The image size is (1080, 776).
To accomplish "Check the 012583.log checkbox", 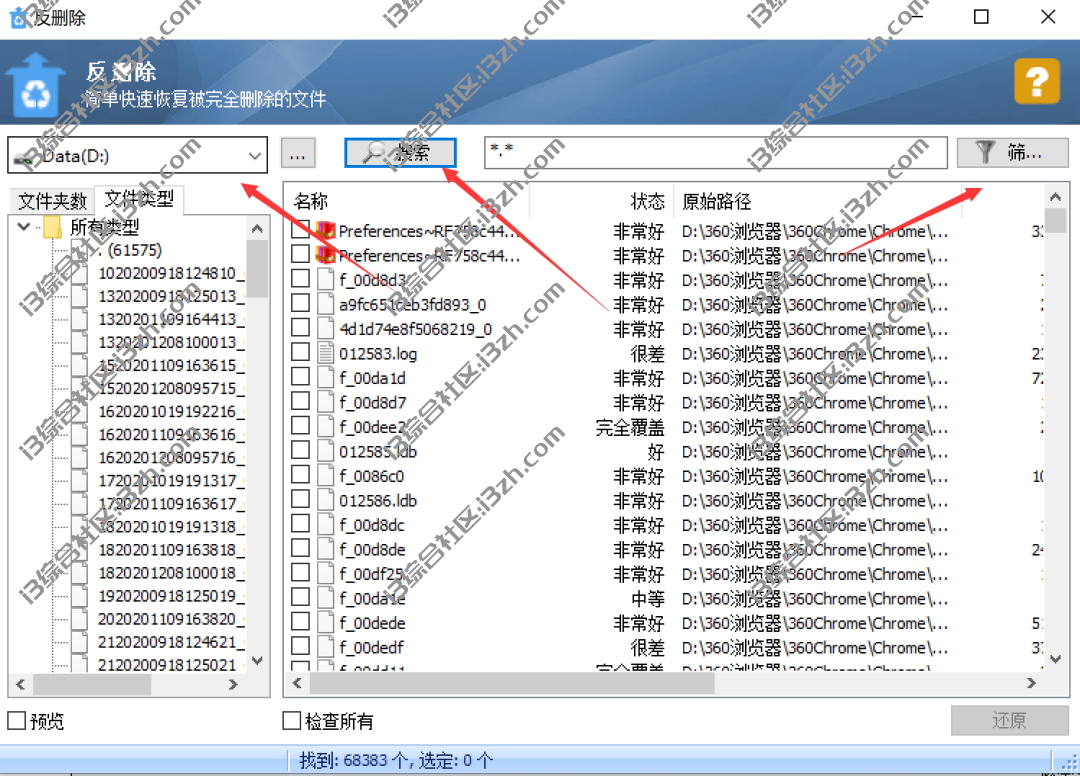I will (x=300, y=352).
